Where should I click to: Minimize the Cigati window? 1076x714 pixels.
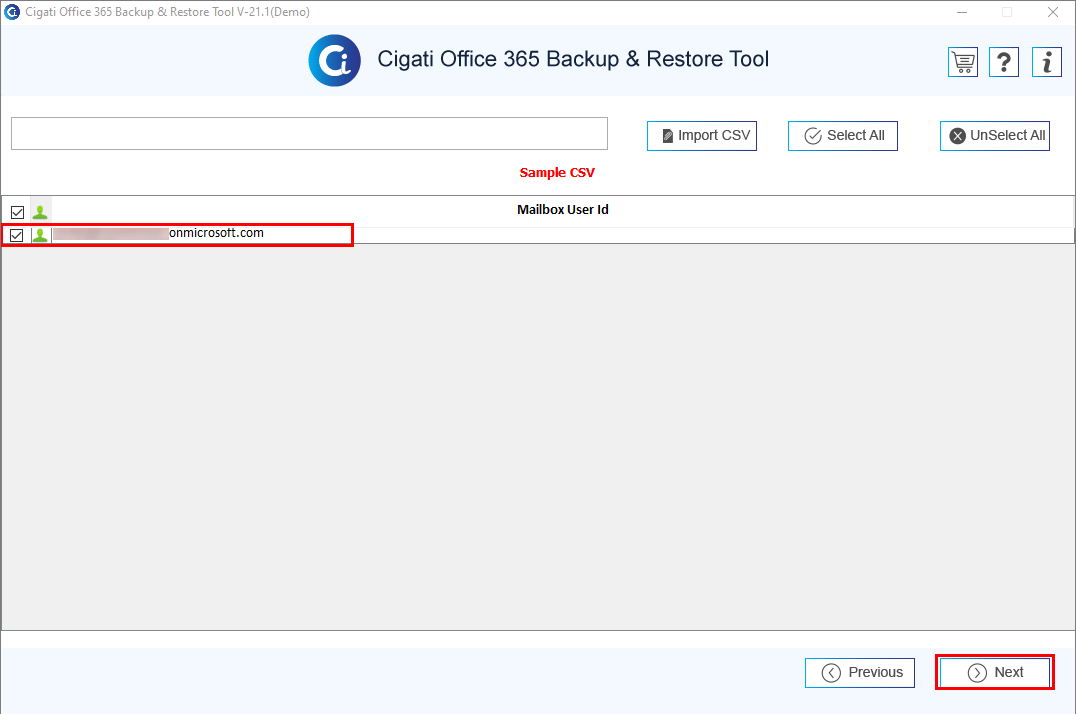tap(962, 12)
